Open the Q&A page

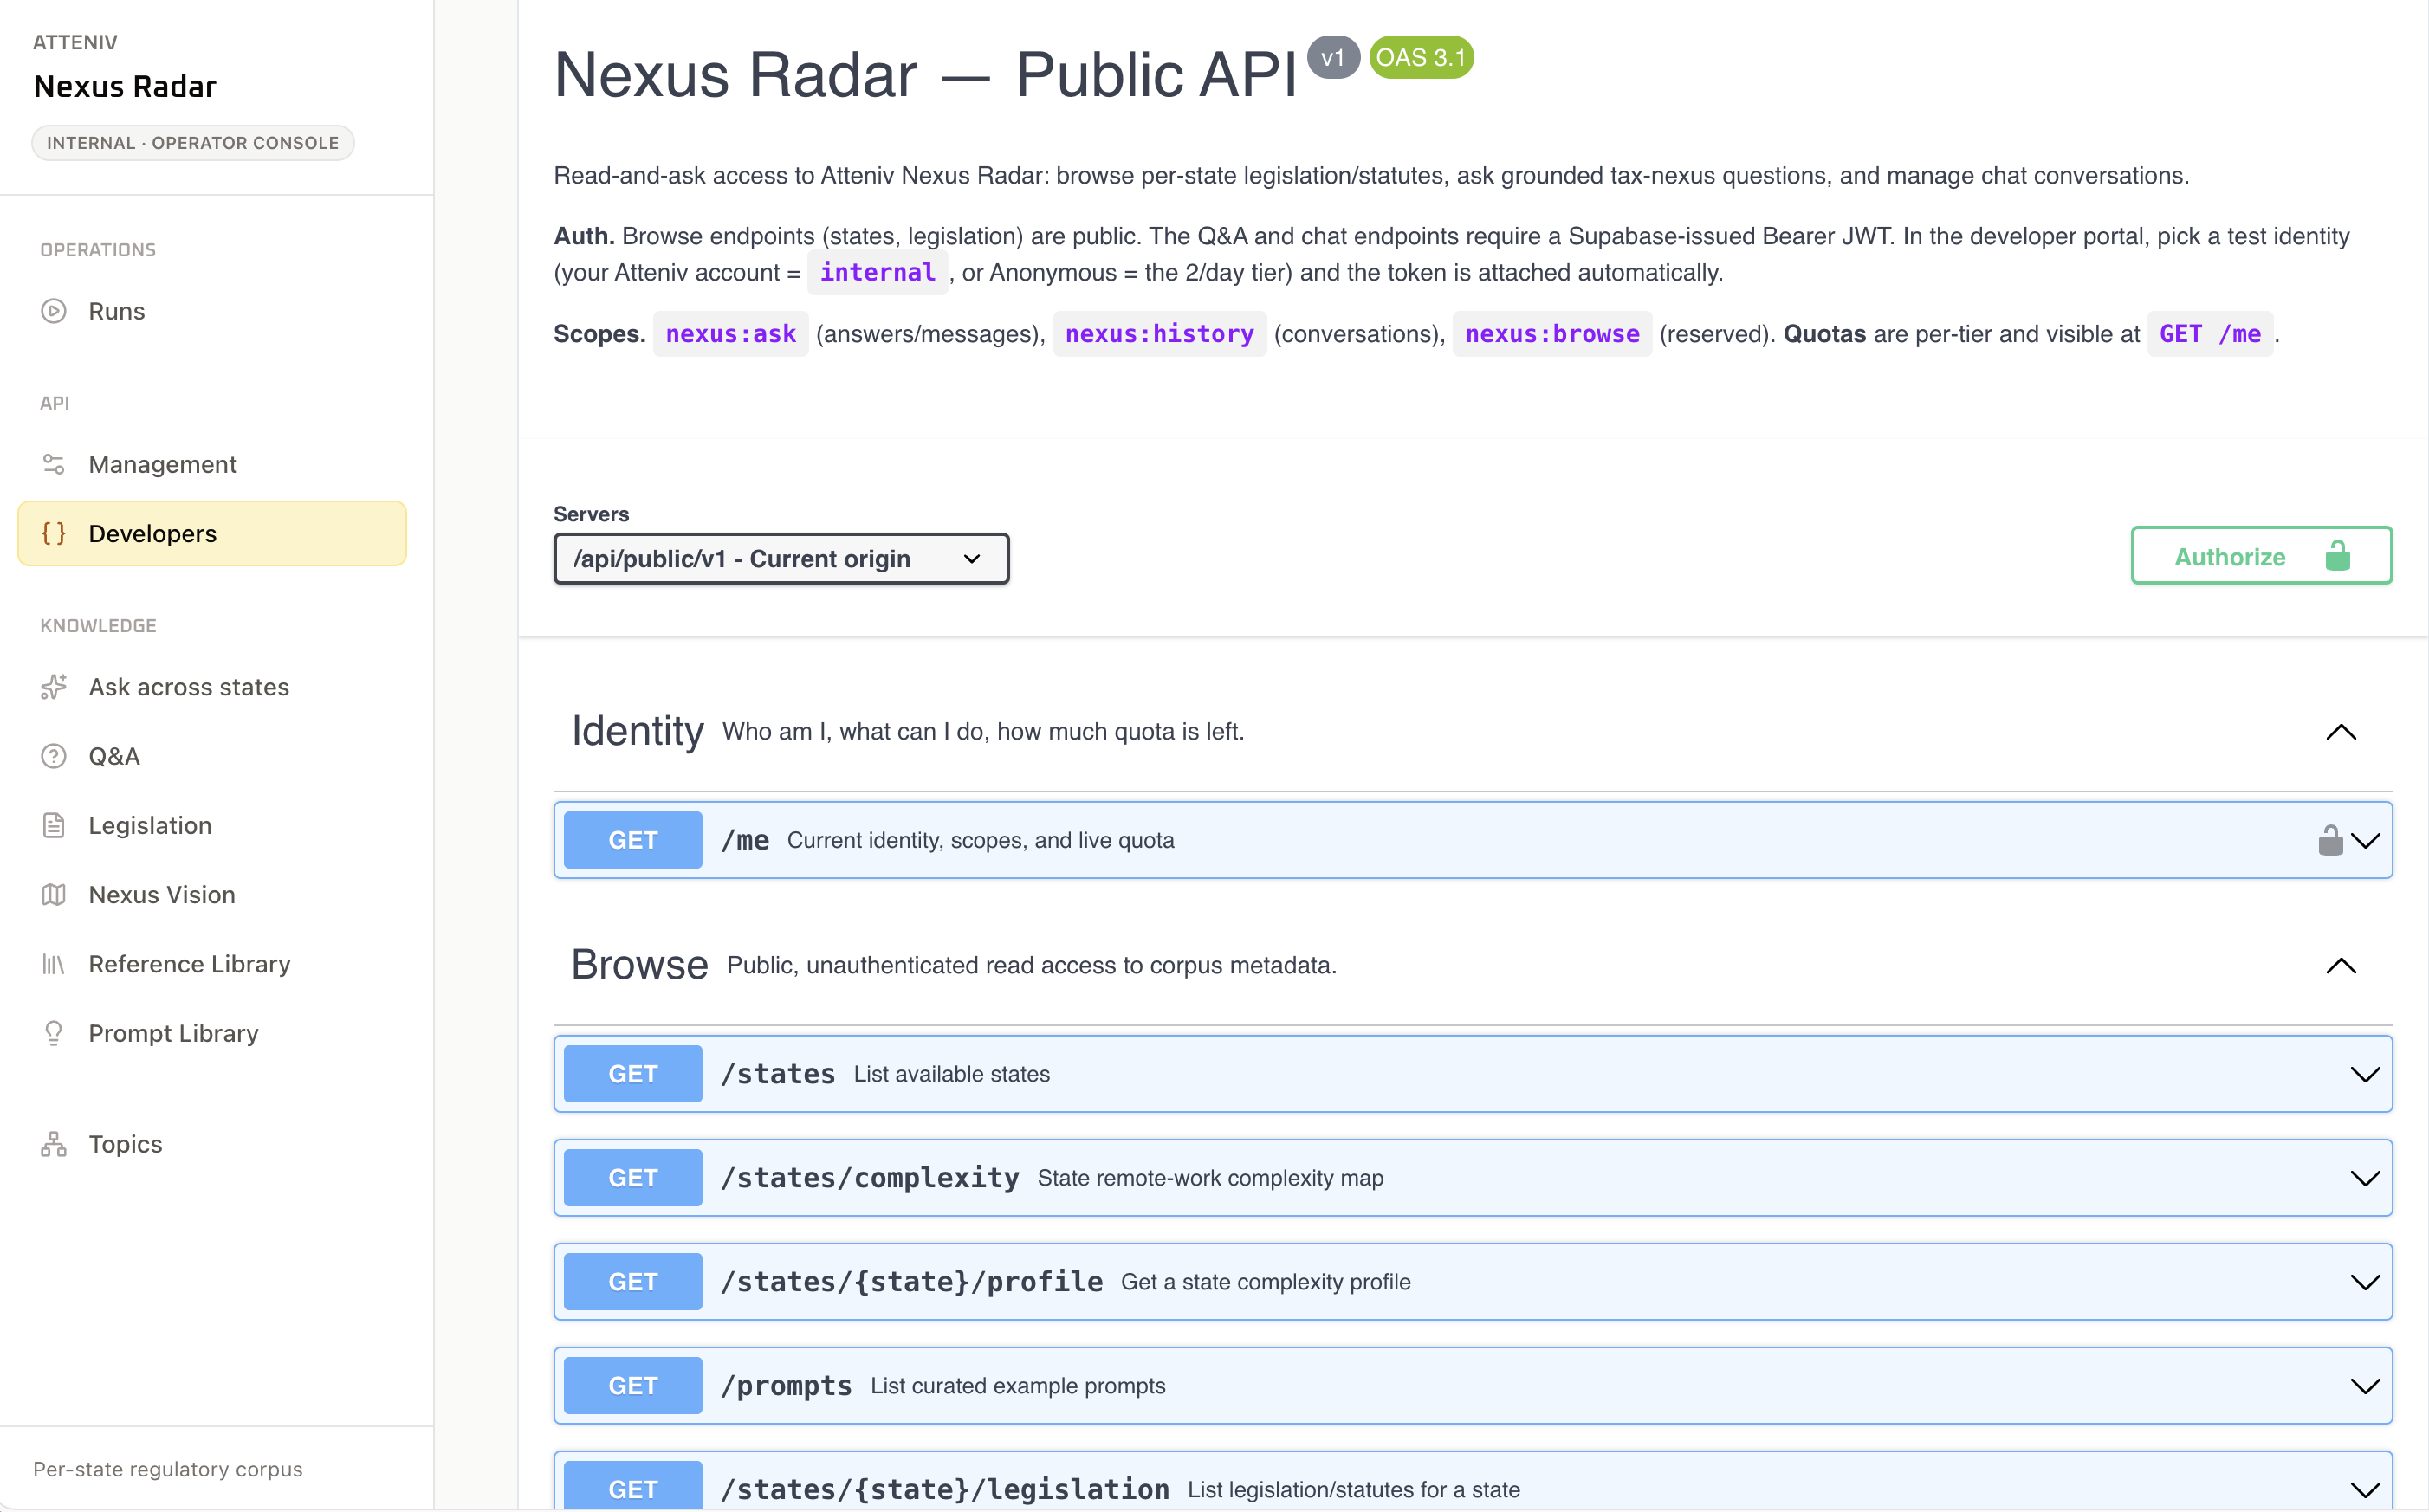(212, 756)
